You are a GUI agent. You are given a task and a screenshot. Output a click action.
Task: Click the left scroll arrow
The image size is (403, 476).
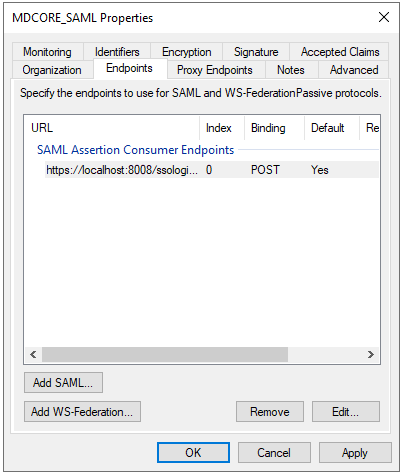[33, 354]
